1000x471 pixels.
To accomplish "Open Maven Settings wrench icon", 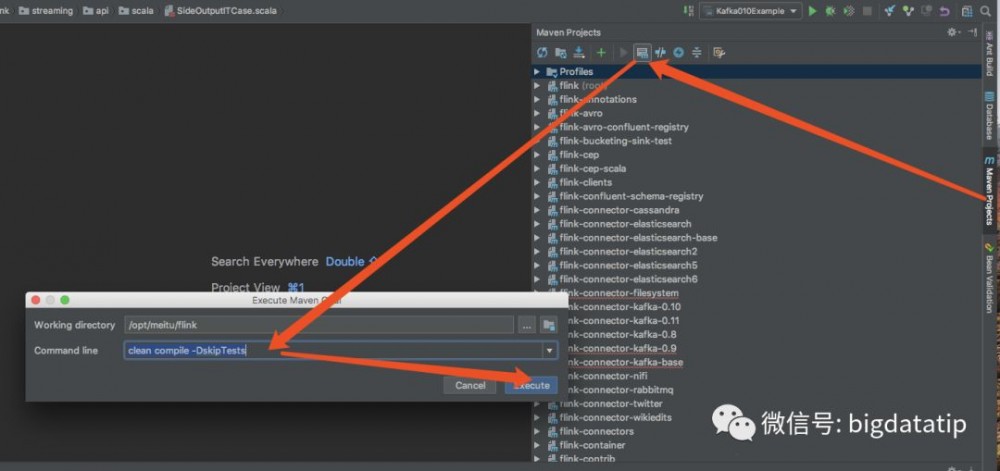I will point(719,53).
